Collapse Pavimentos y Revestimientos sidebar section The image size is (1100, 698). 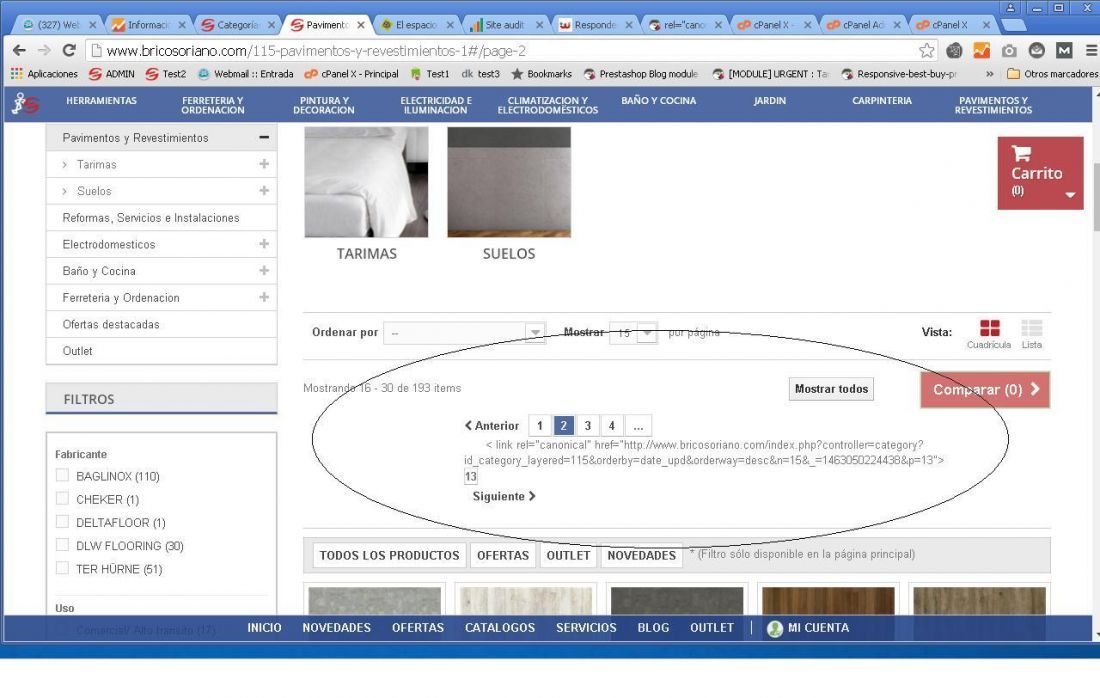264,137
